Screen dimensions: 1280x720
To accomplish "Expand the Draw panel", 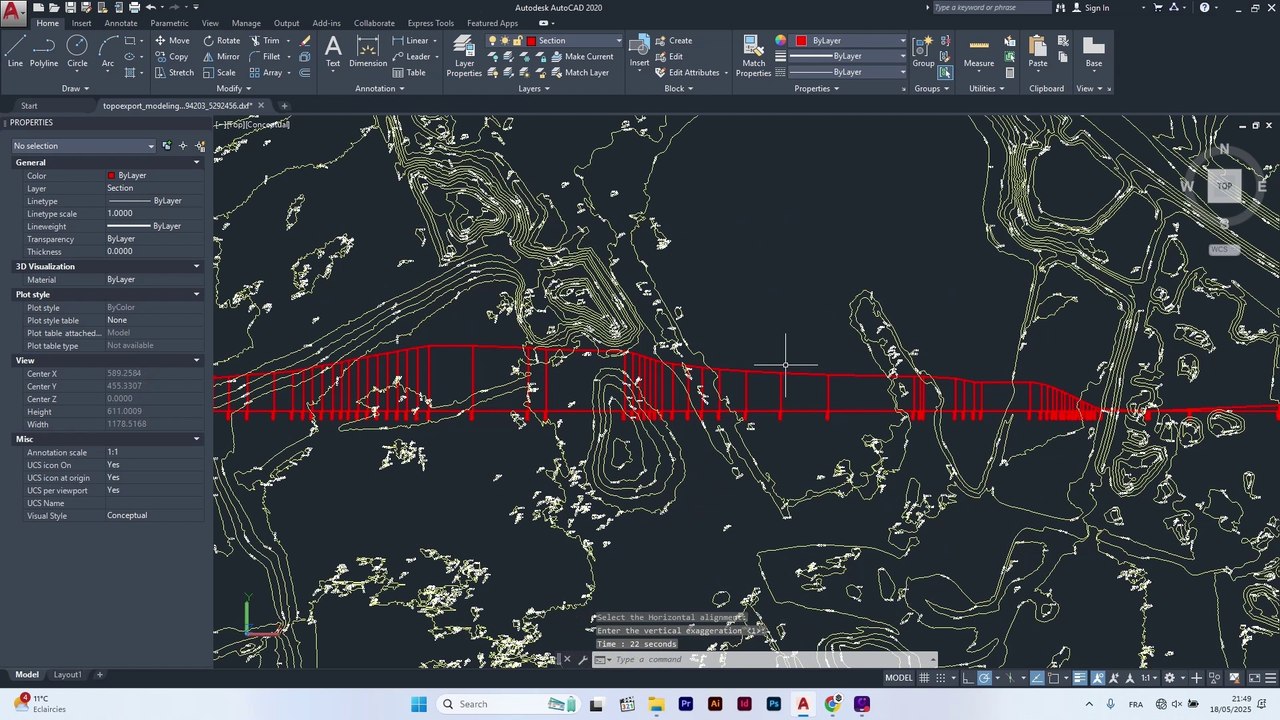I will tap(75, 88).
